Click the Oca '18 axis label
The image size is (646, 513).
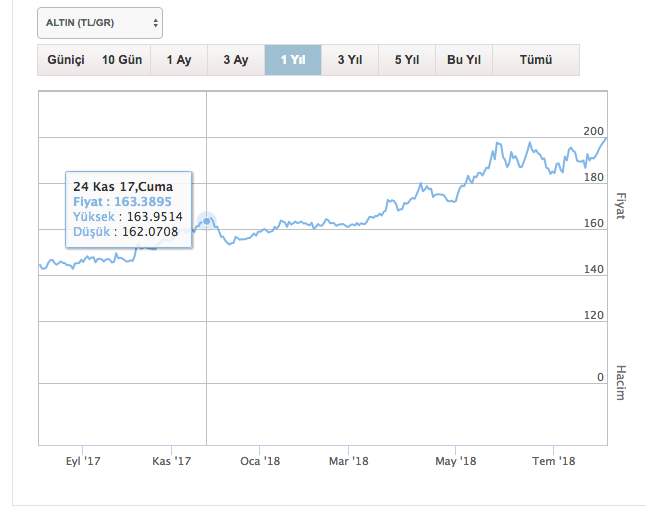coord(260,461)
